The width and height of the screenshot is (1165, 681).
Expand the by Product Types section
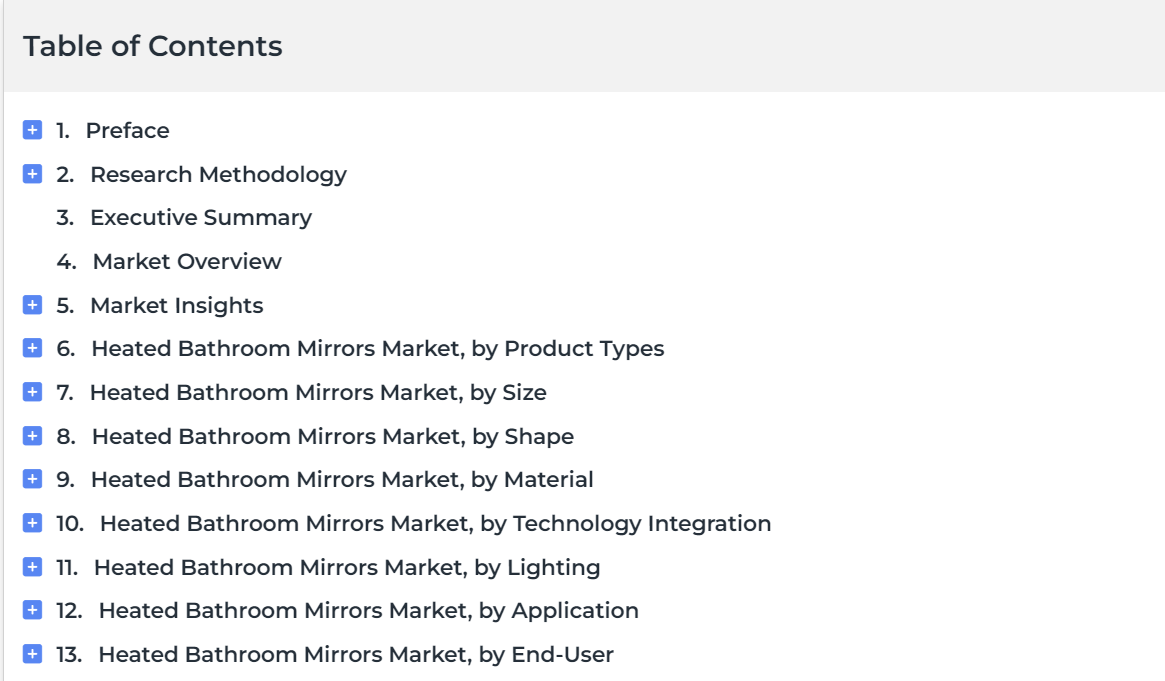32,348
